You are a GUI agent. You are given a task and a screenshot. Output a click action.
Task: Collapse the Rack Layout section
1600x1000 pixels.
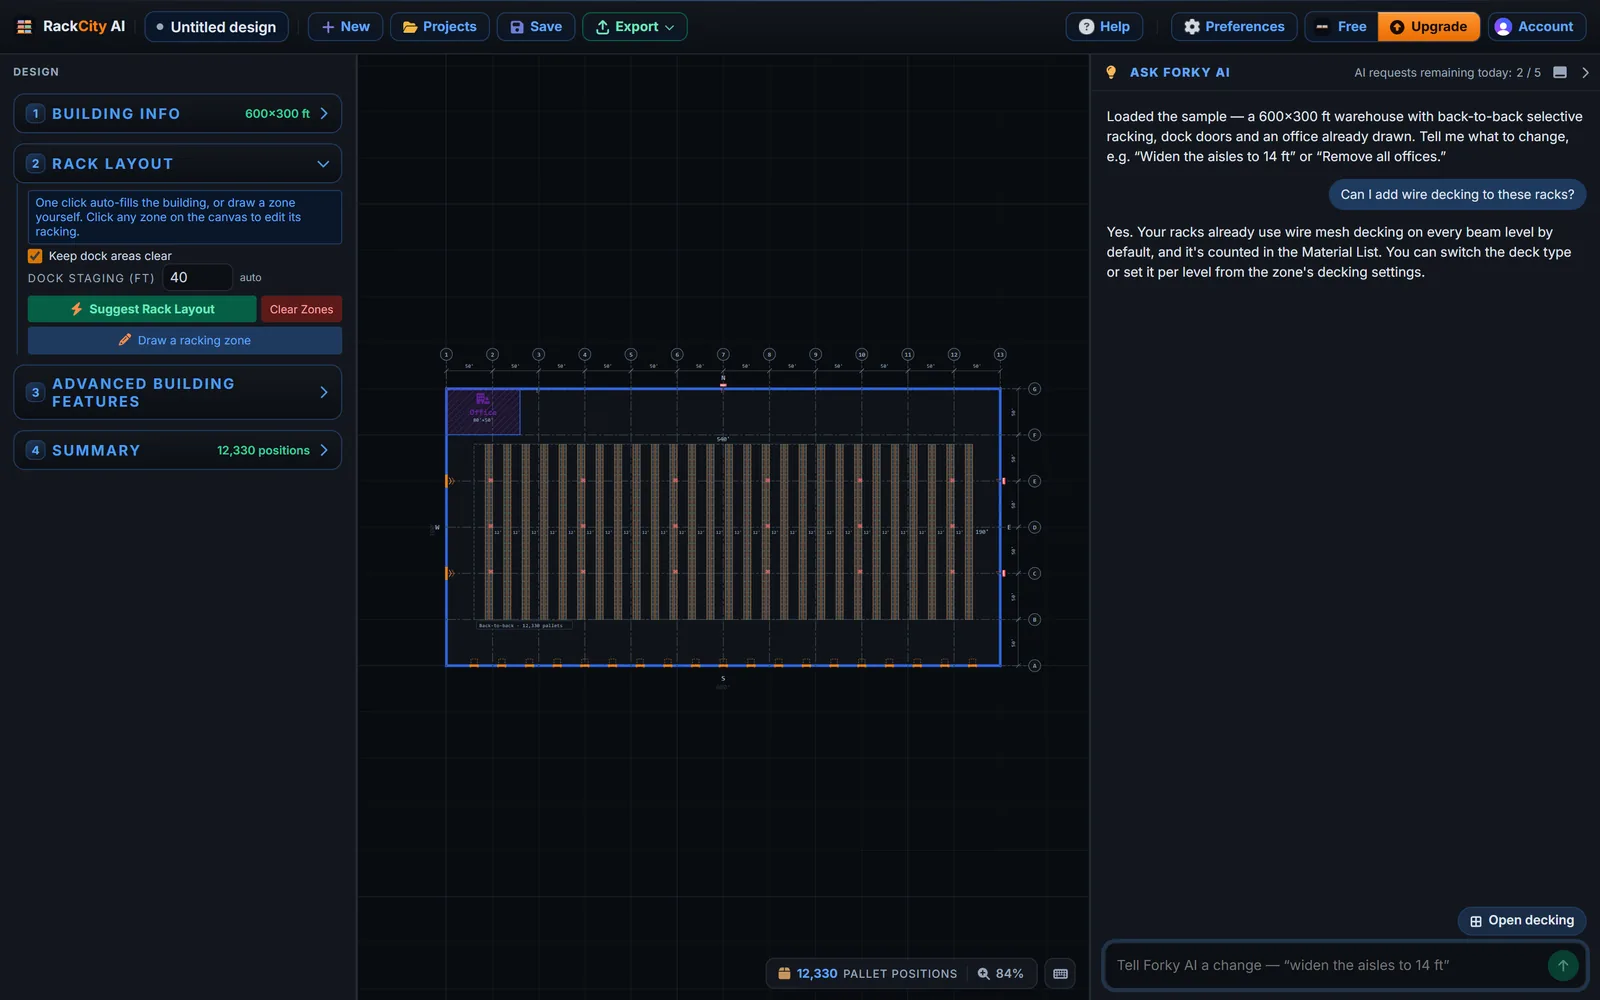click(178, 164)
